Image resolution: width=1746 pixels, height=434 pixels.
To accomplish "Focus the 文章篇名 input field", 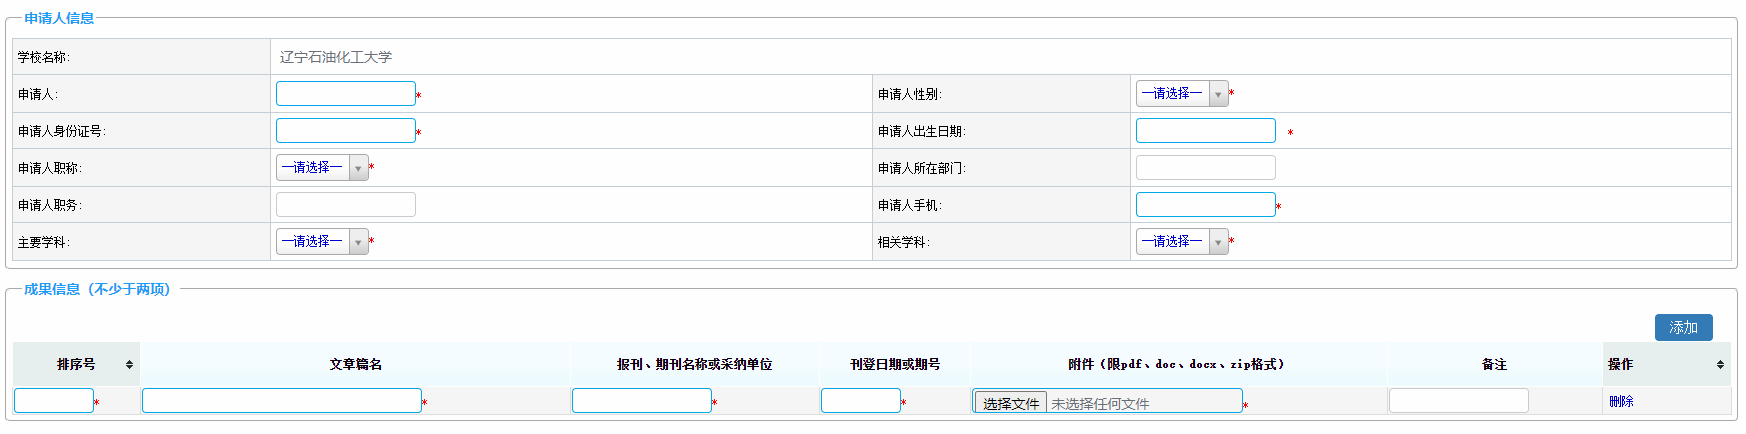I will click(x=281, y=401).
